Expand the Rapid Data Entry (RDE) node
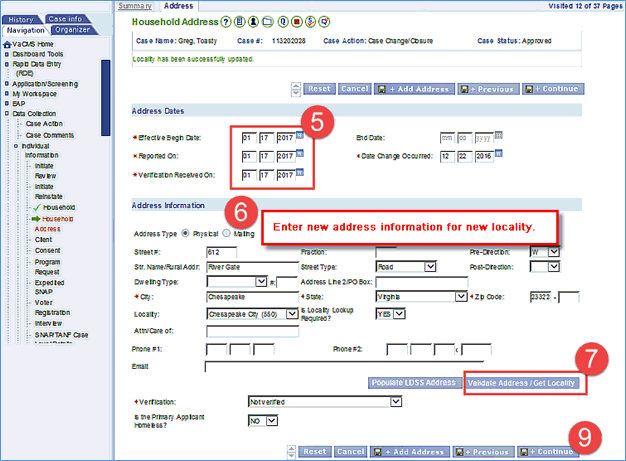This screenshot has width=626, height=461. (x=6, y=64)
